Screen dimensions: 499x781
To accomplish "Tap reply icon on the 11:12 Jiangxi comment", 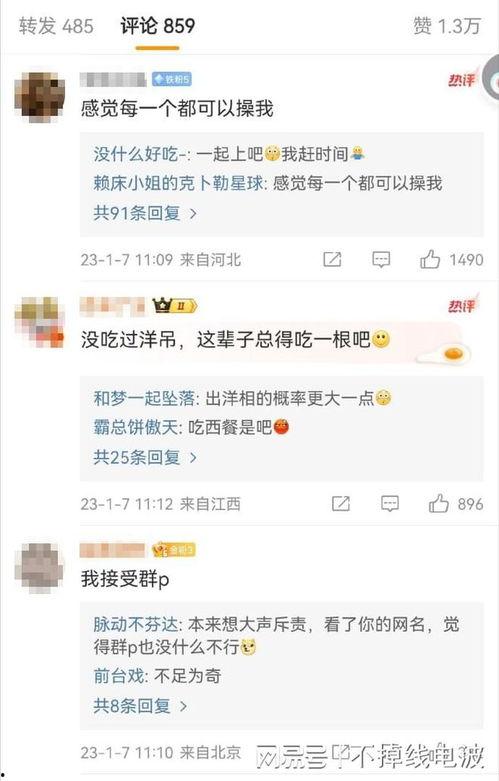I will [x=390, y=504].
